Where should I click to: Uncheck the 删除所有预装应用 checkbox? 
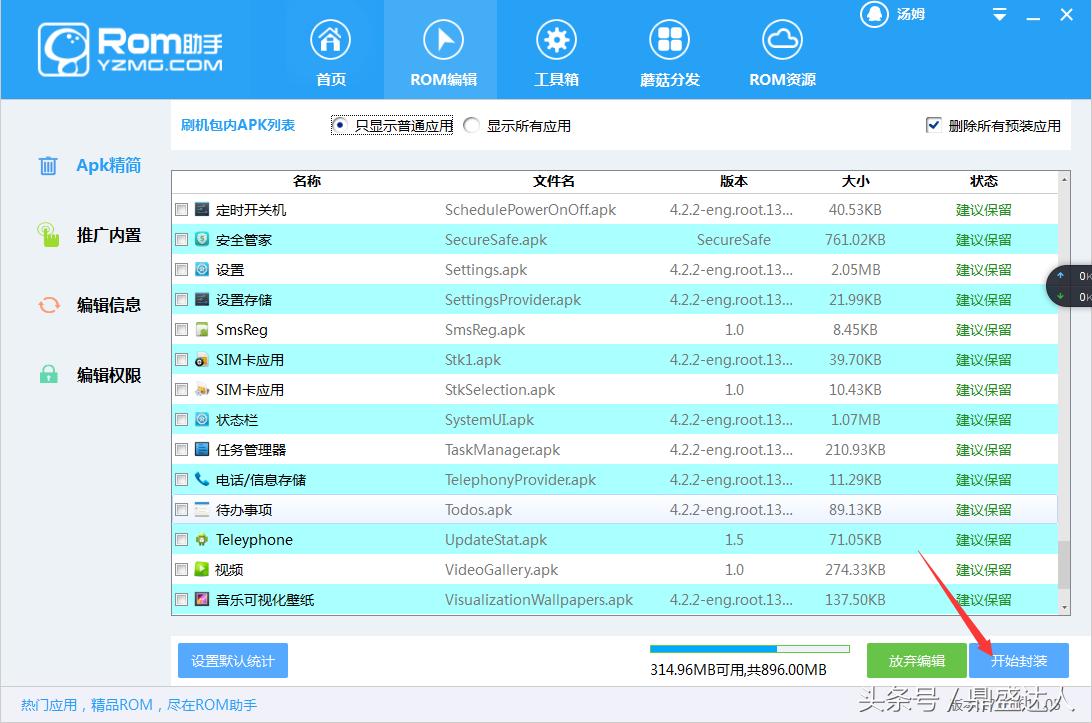click(x=933, y=126)
